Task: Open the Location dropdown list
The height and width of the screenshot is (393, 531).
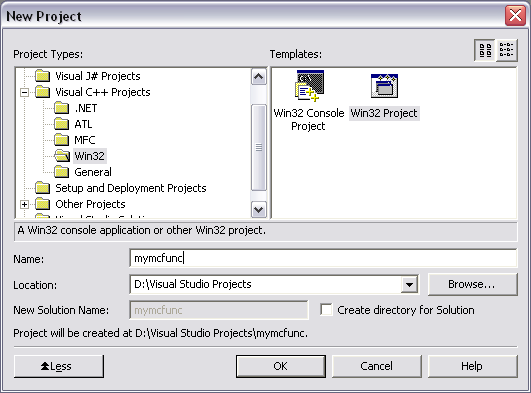Action: (x=409, y=285)
